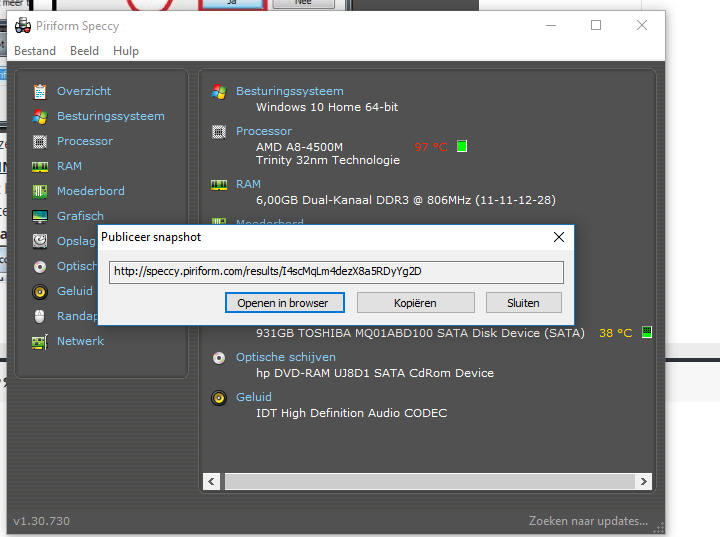This screenshot has width=720, height=537.
Task: Click the memory icon beside RAM summary
Action: coord(219,185)
